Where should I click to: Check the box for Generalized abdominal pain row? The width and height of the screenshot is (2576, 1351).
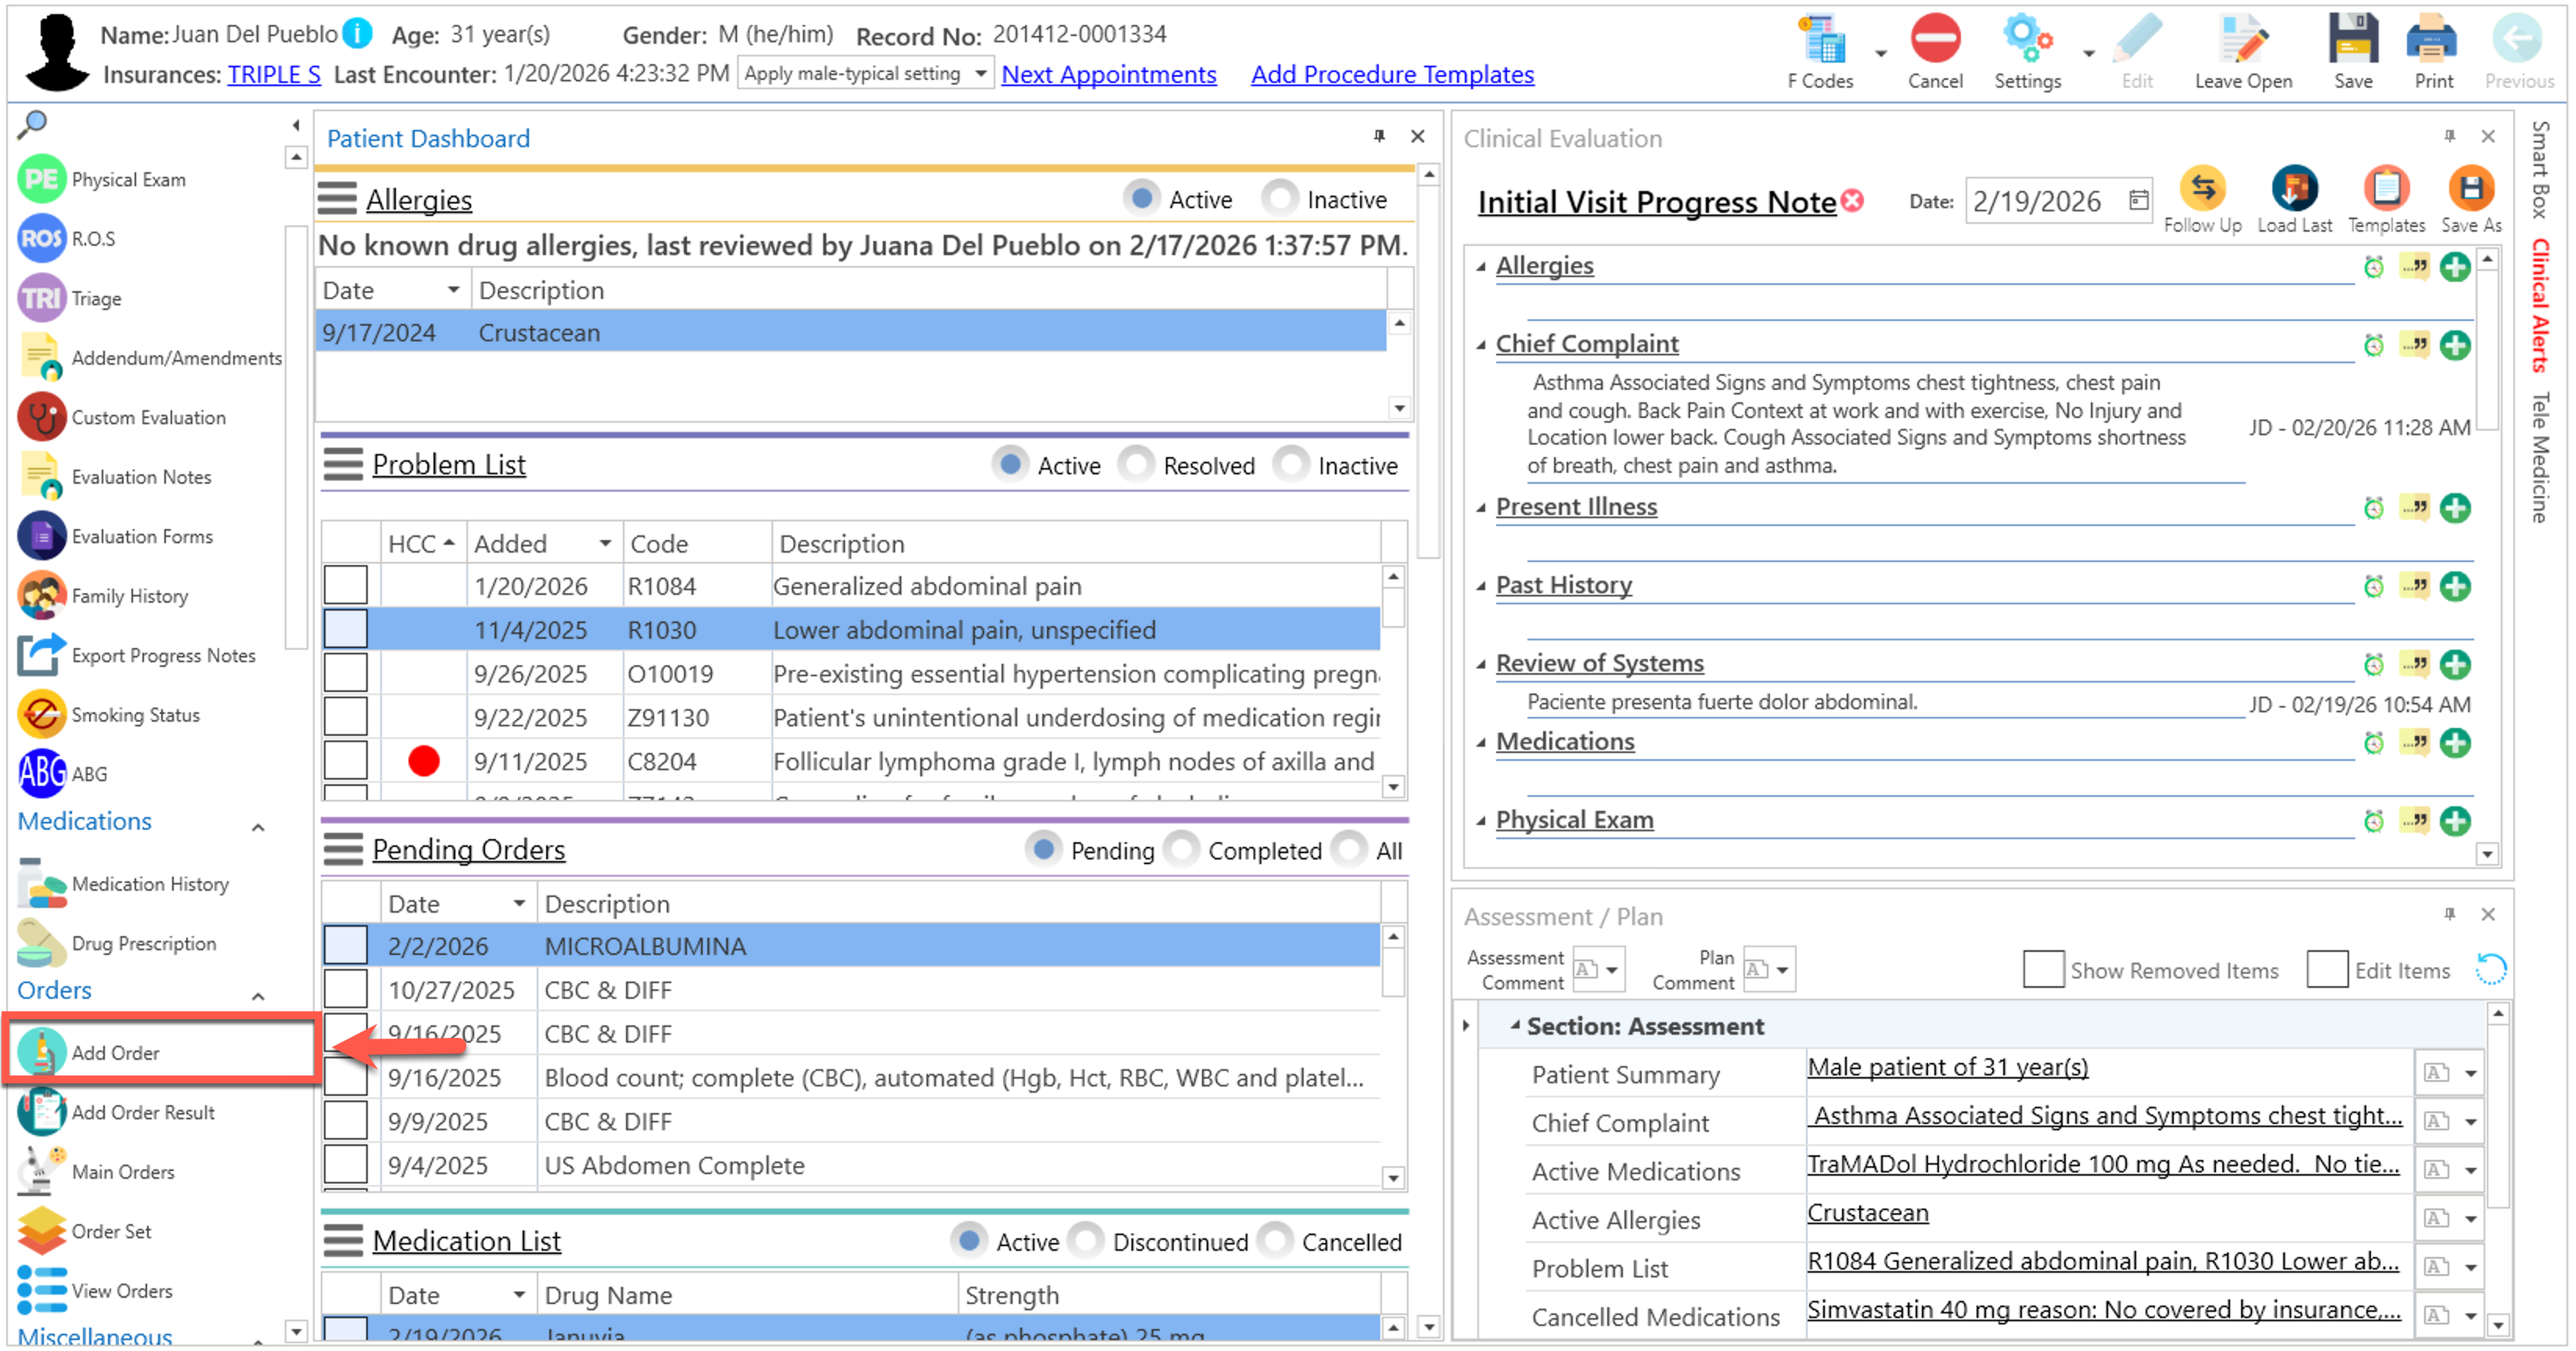tap(345, 586)
